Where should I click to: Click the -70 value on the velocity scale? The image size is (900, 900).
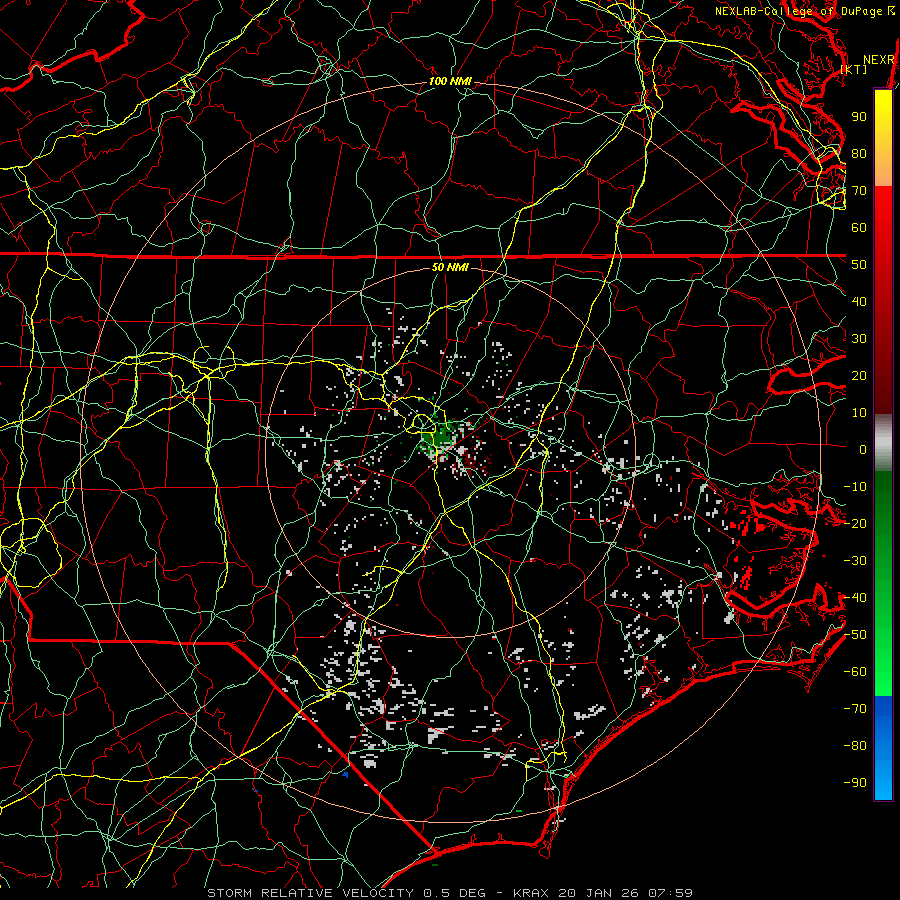click(855, 709)
